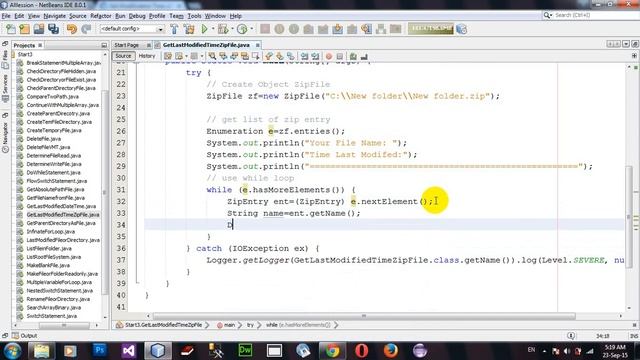Open Firefox from taskbar
Screen dimensions: 640x360
[x=391, y=351]
